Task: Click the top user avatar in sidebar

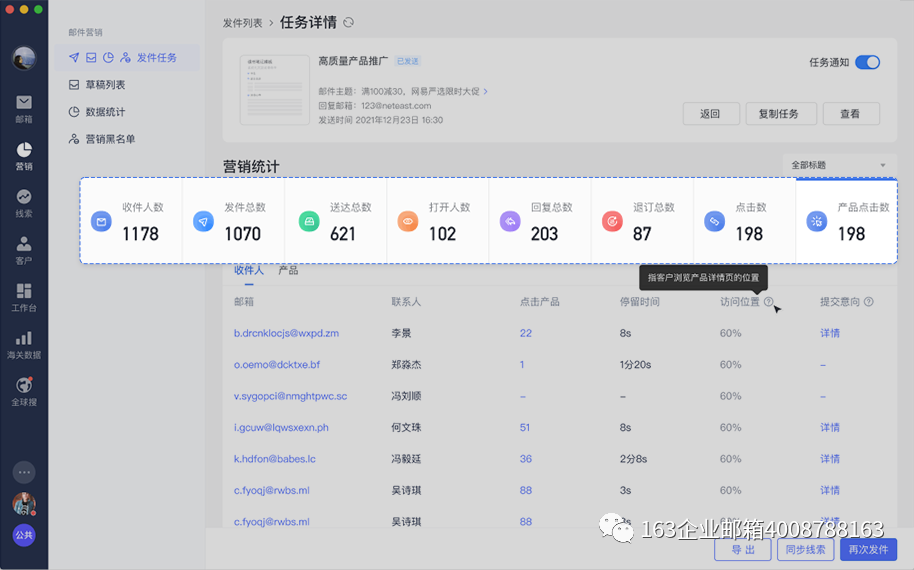Action: pos(24,58)
